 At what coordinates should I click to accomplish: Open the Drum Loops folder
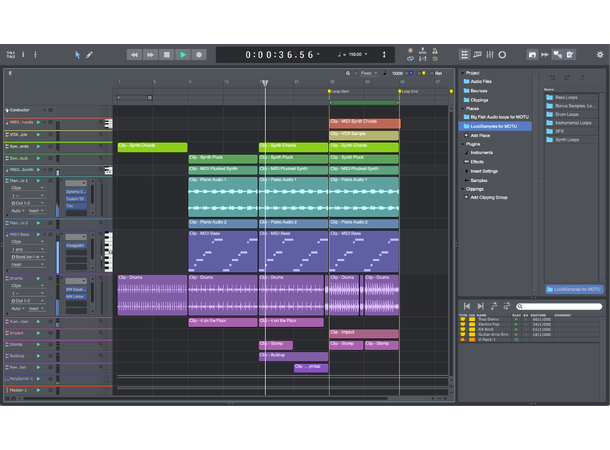click(571, 114)
